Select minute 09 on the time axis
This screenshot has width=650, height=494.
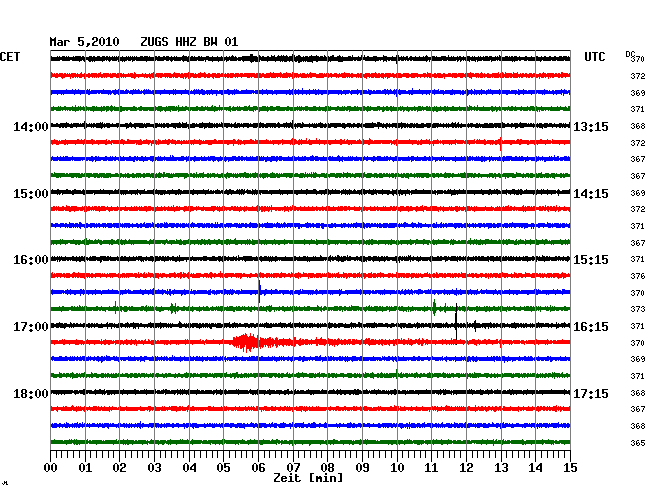tap(362, 467)
